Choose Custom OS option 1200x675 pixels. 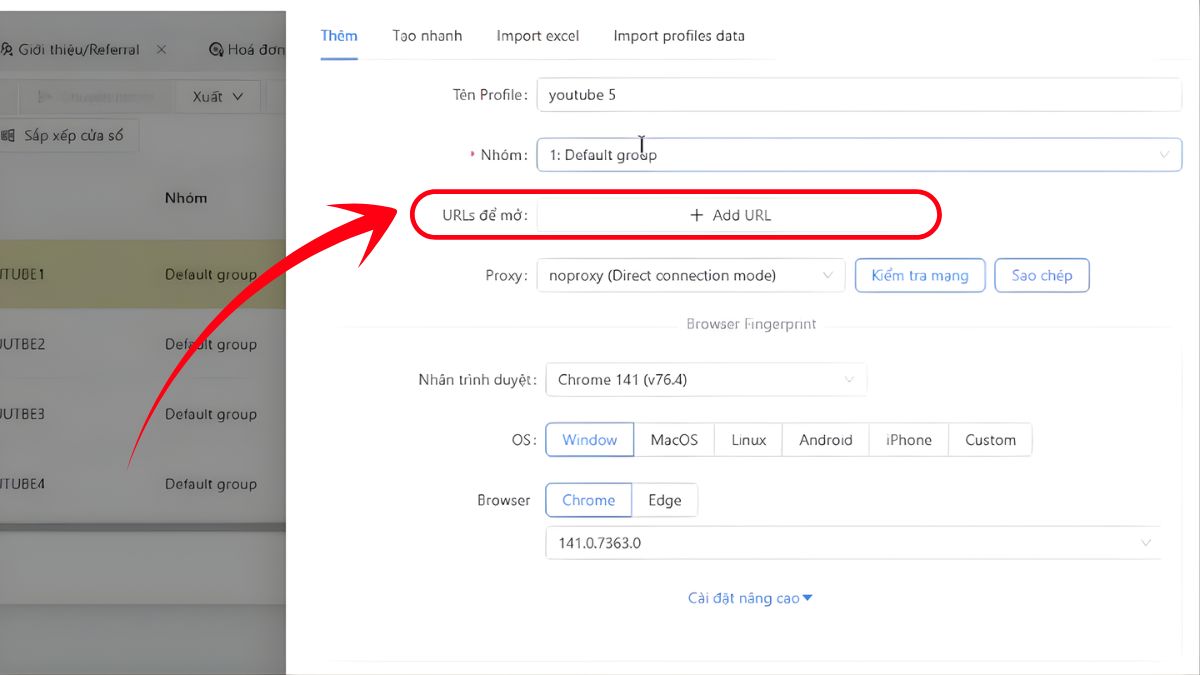pyautogui.click(x=990, y=440)
